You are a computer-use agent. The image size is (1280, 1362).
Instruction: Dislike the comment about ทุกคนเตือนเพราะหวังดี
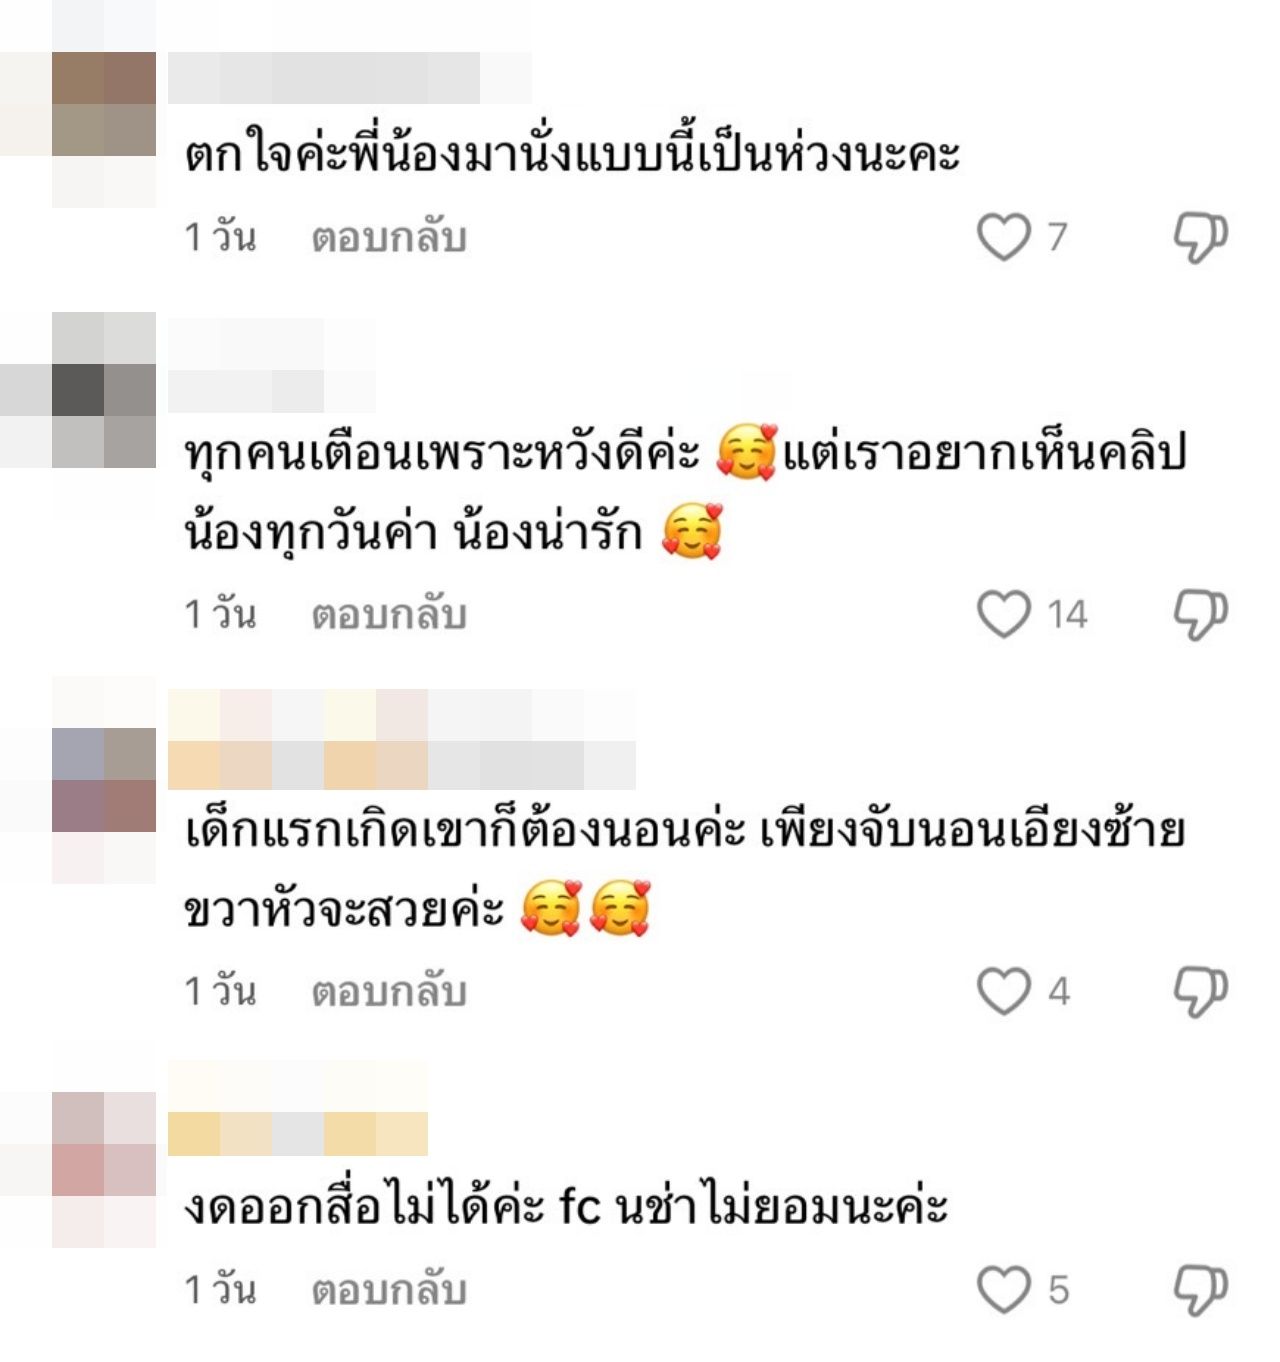point(1200,614)
